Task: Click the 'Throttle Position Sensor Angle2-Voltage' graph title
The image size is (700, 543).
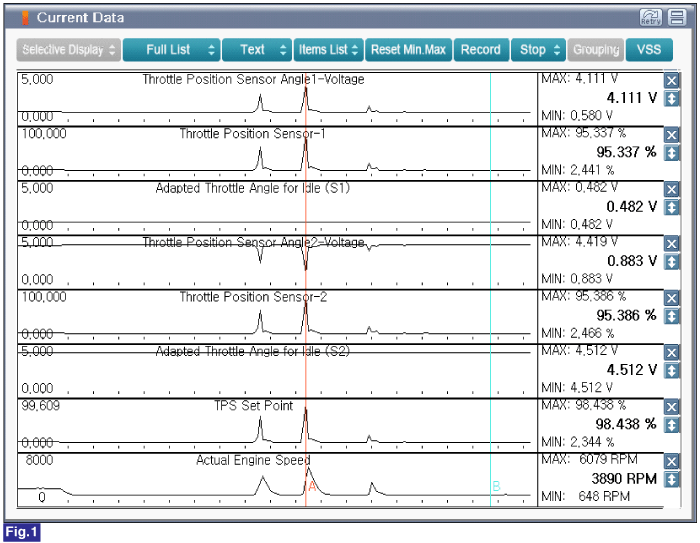Action: (x=253, y=242)
